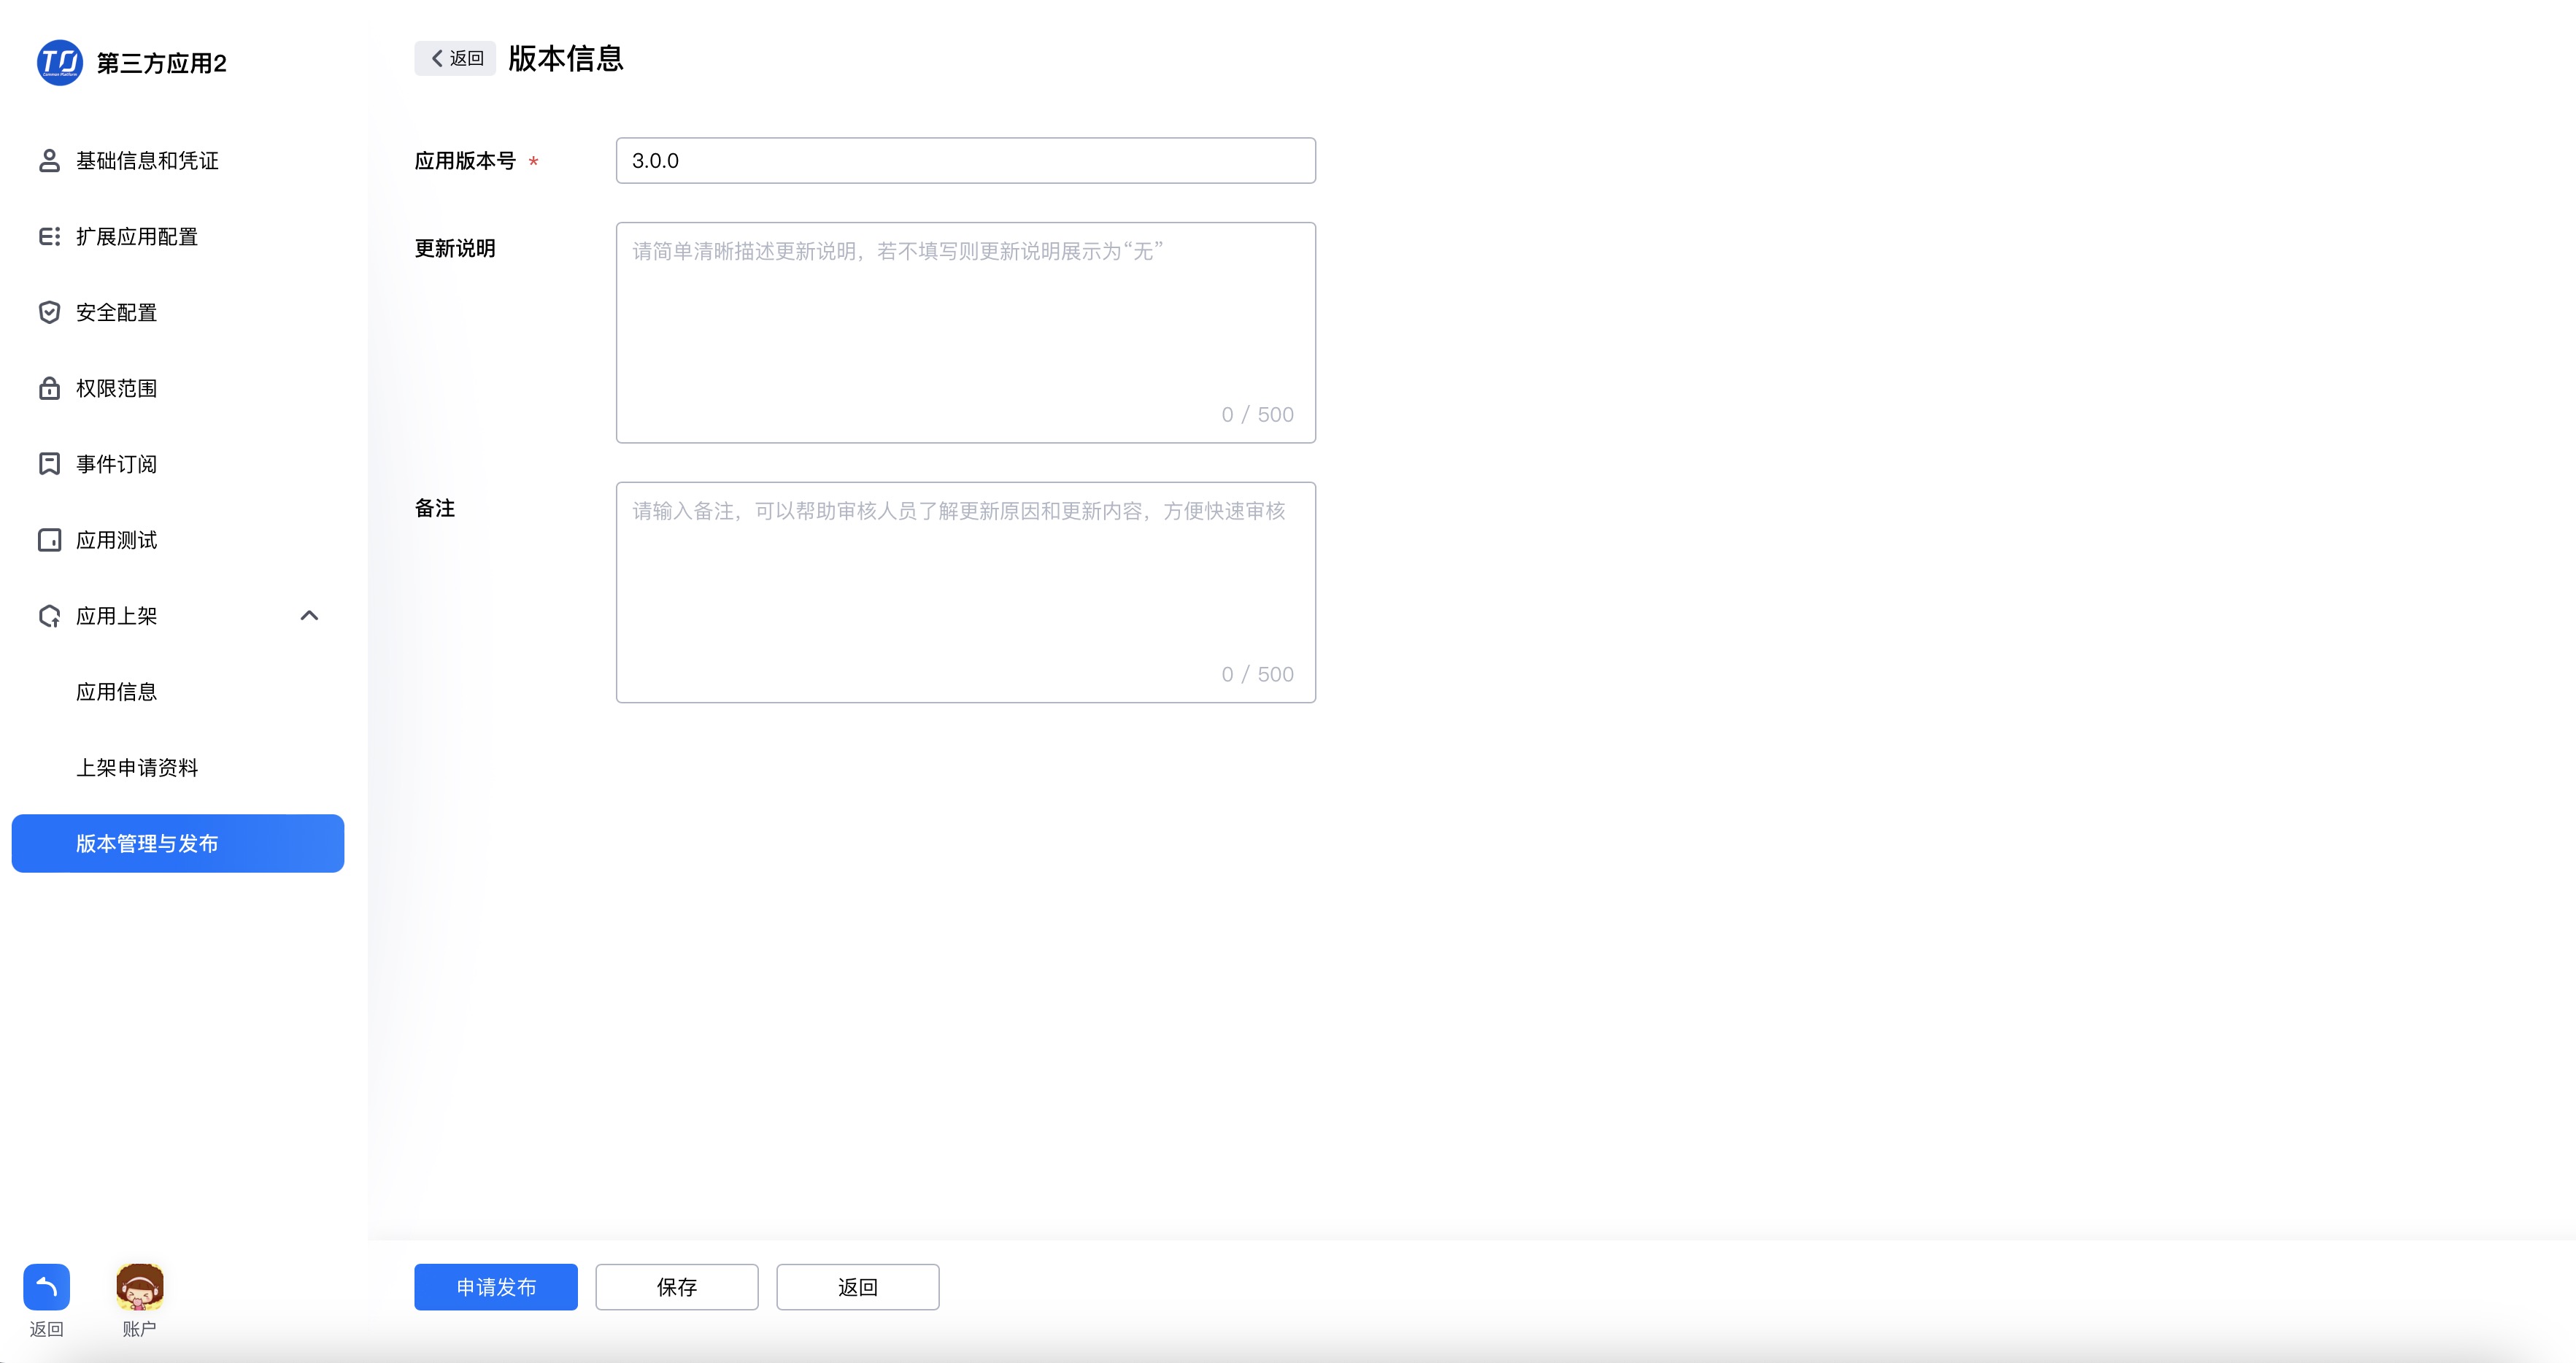Select 版本管理与发布 submenu item
This screenshot has height=1363, width=2576.
click(x=178, y=843)
